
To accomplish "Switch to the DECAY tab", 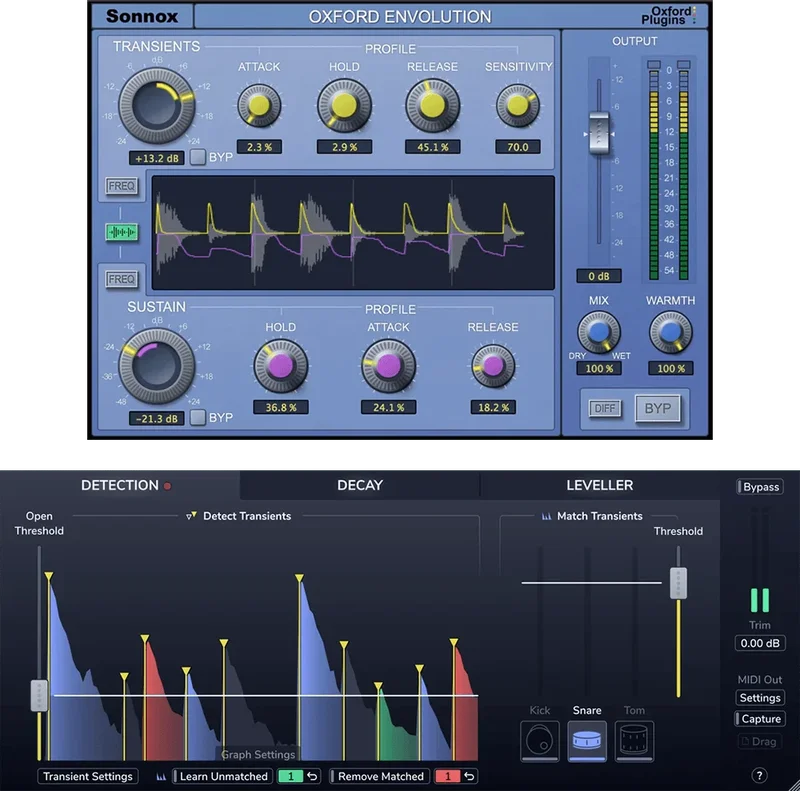I will pos(360,485).
